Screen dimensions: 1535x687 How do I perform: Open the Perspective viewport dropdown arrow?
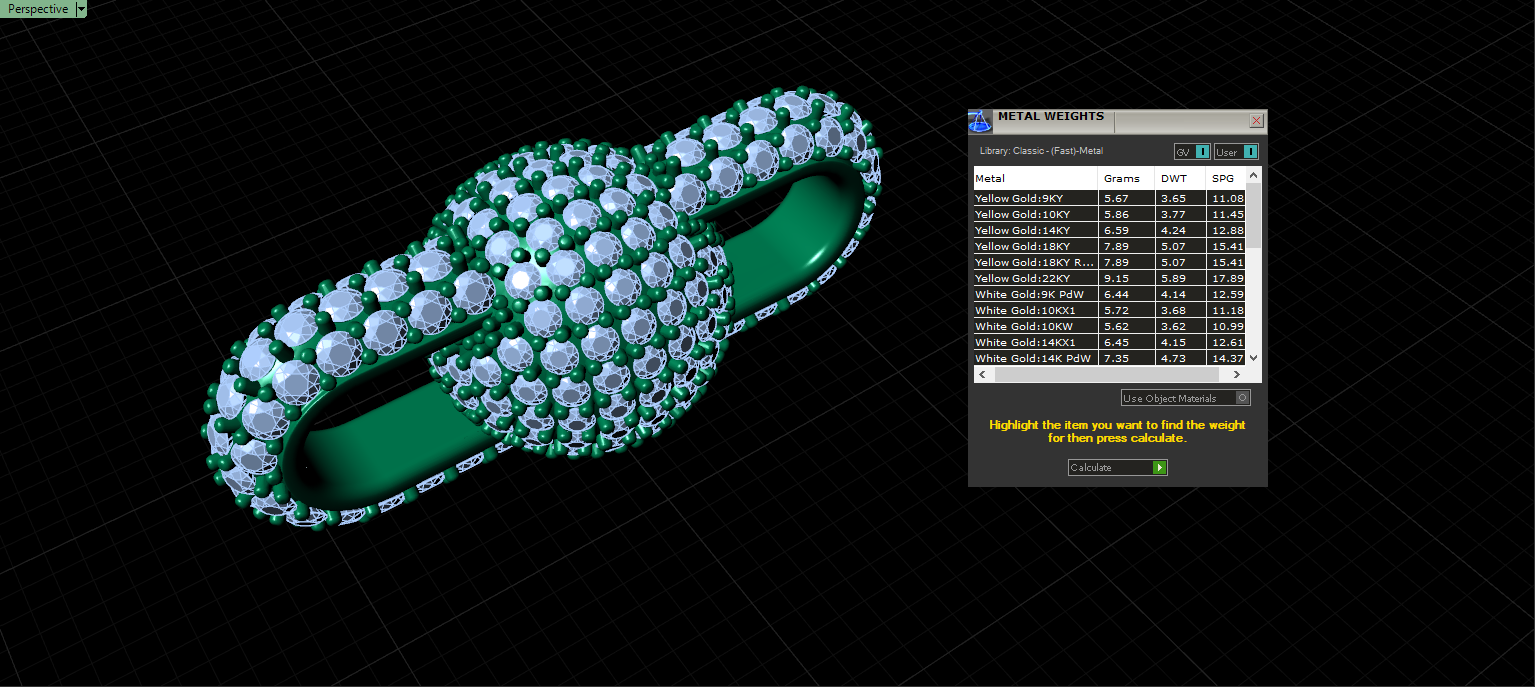81,9
